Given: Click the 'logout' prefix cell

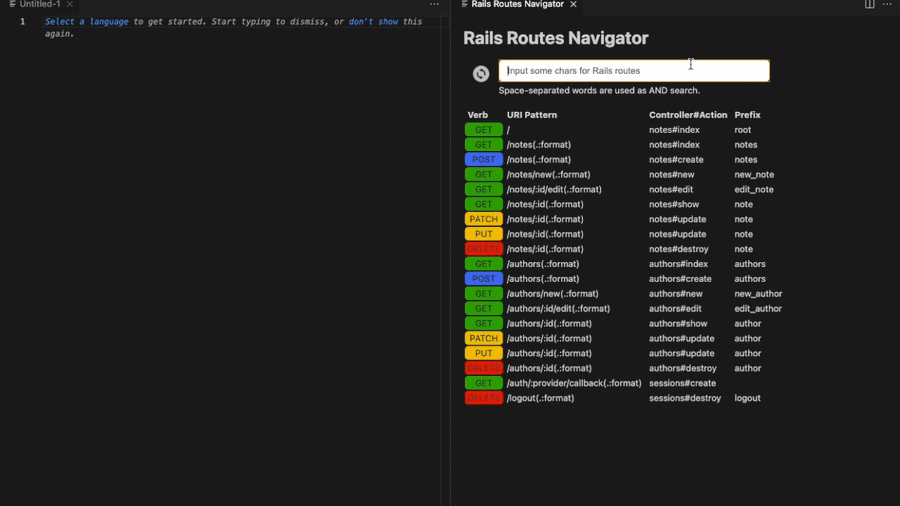Looking at the screenshot, I should tap(747, 398).
